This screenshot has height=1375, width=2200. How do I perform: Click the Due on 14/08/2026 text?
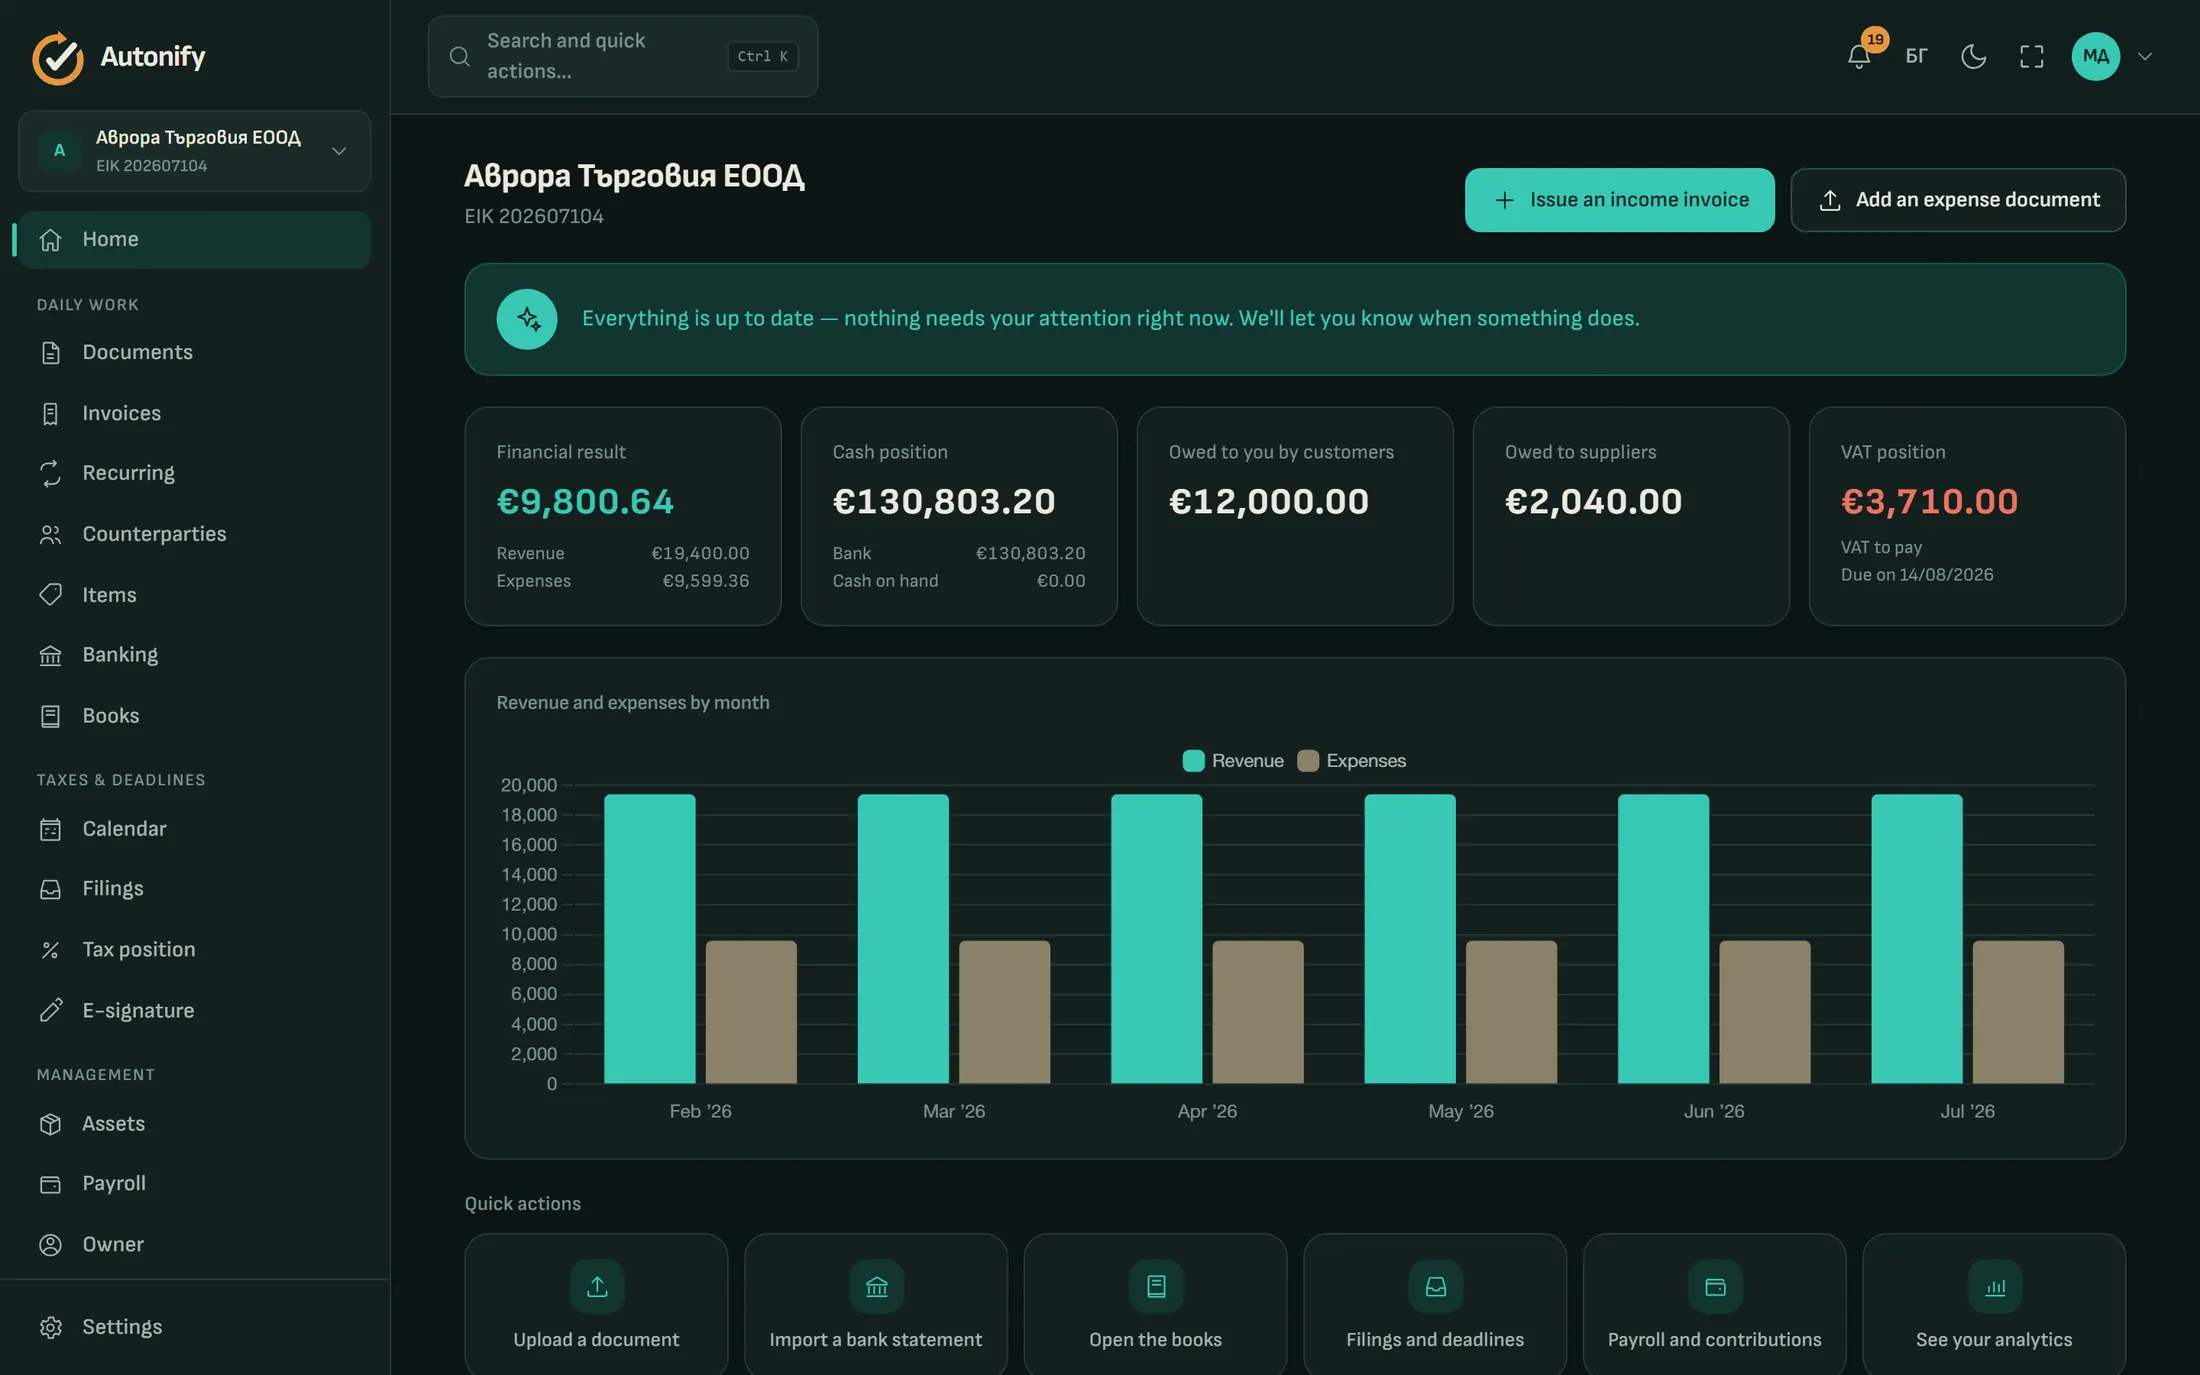pos(1917,575)
